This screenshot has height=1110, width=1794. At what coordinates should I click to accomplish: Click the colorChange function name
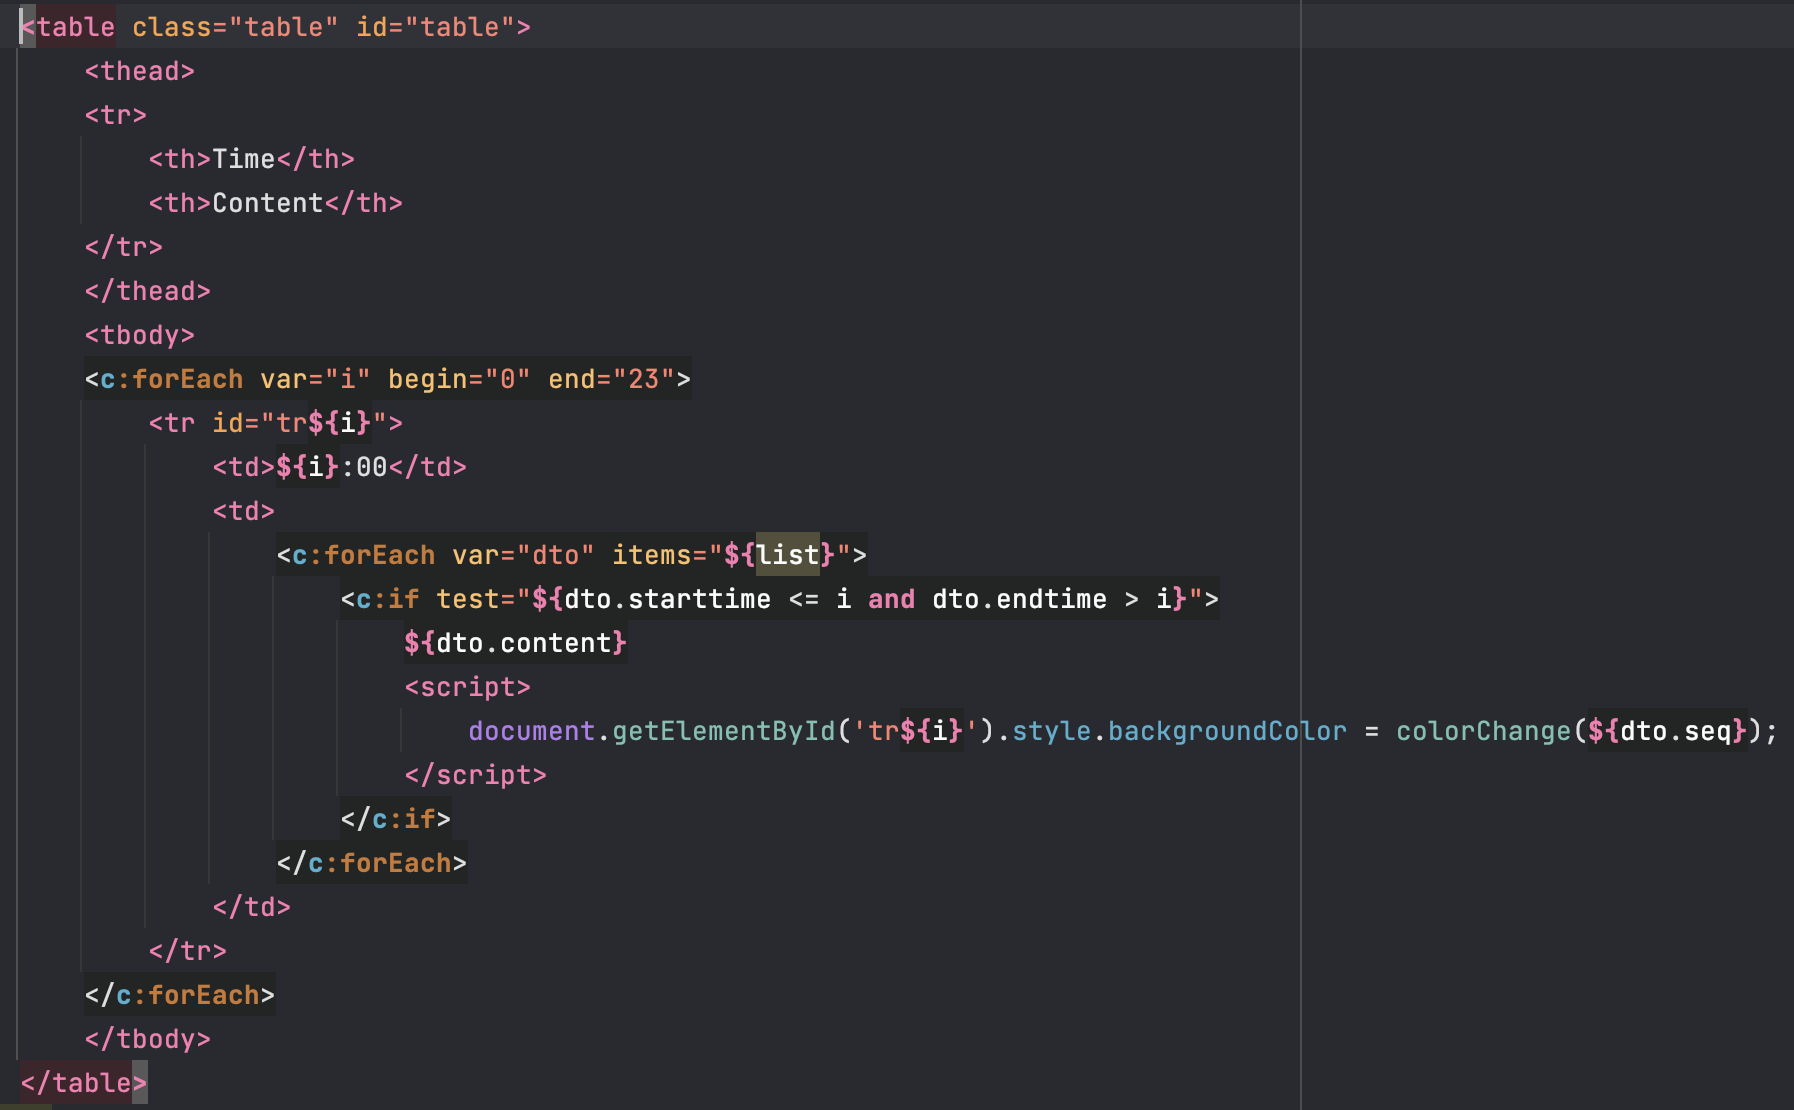coord(1483,731)
